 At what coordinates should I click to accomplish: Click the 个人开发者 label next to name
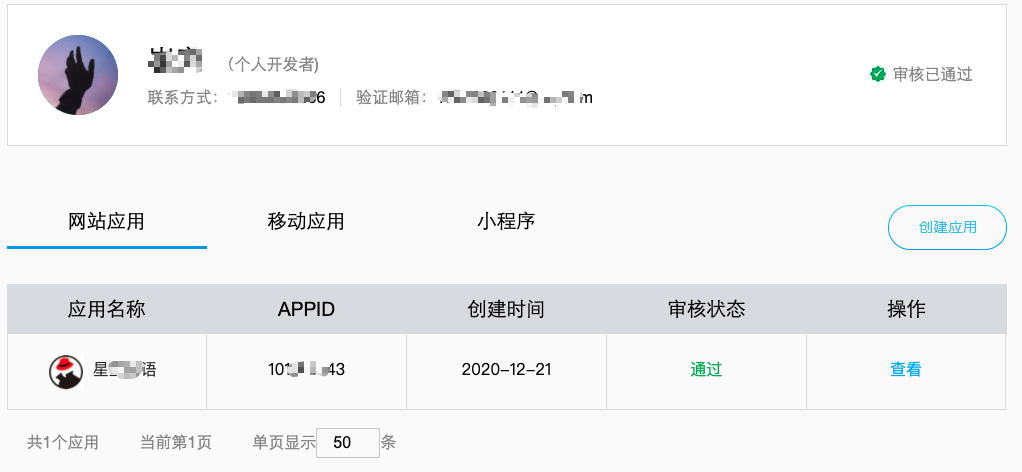[273, 65]
